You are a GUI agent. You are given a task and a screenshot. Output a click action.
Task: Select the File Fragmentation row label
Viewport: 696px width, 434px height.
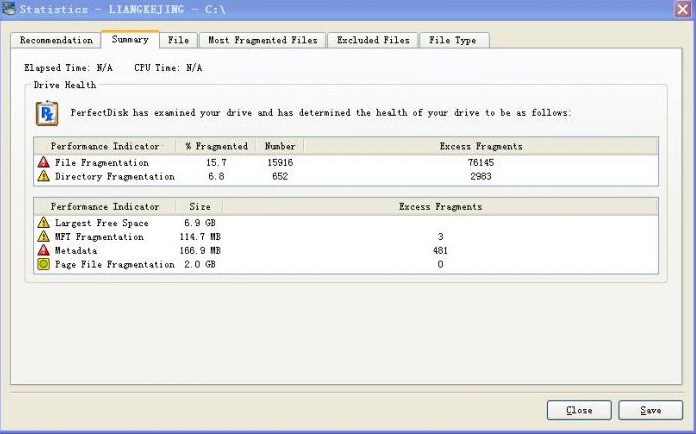[x=102, y=162]
